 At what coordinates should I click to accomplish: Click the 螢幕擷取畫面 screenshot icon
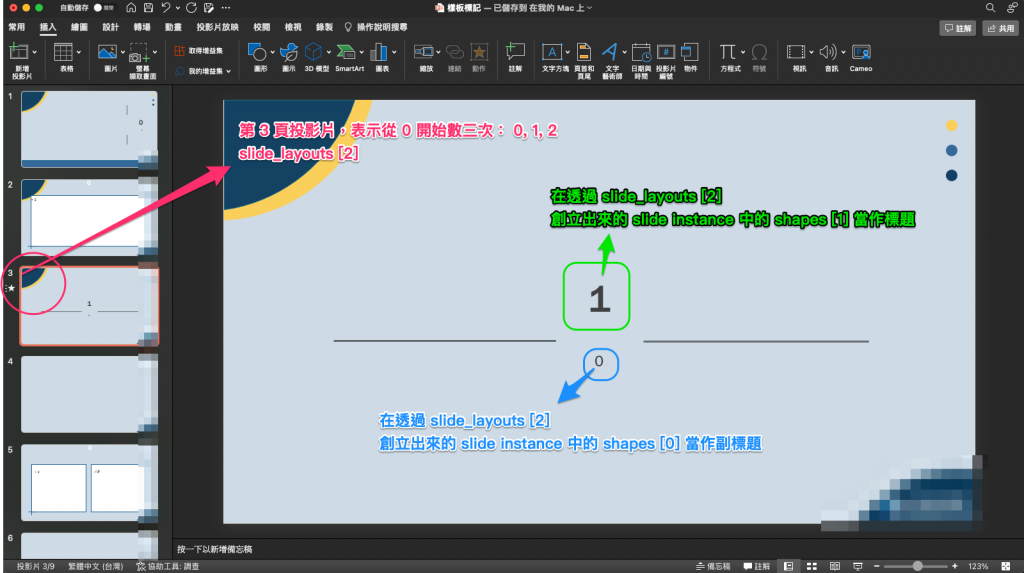point(138,52)
